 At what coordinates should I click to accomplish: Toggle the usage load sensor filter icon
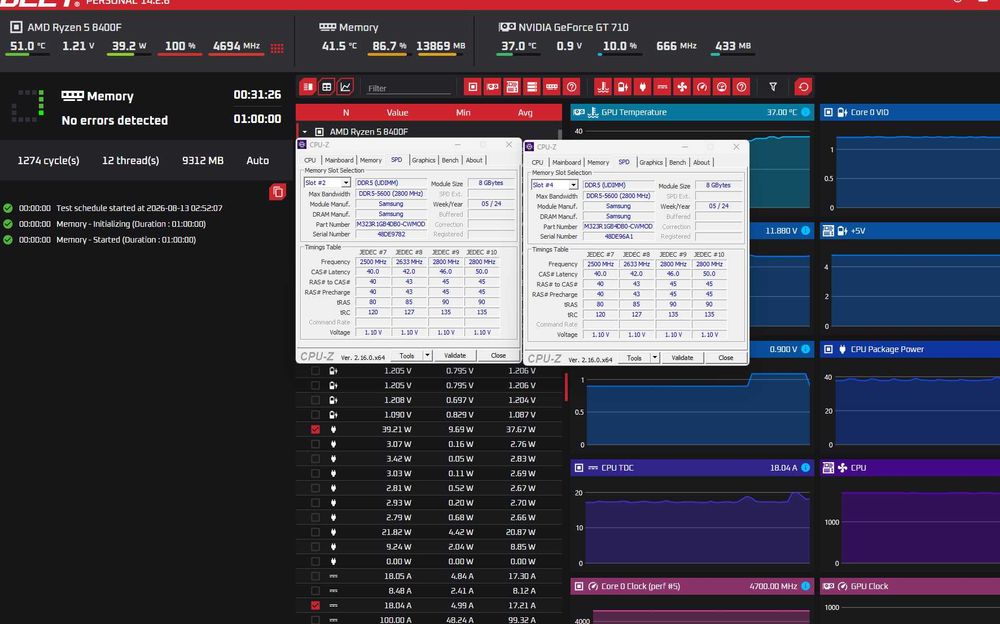coord(721,87)
